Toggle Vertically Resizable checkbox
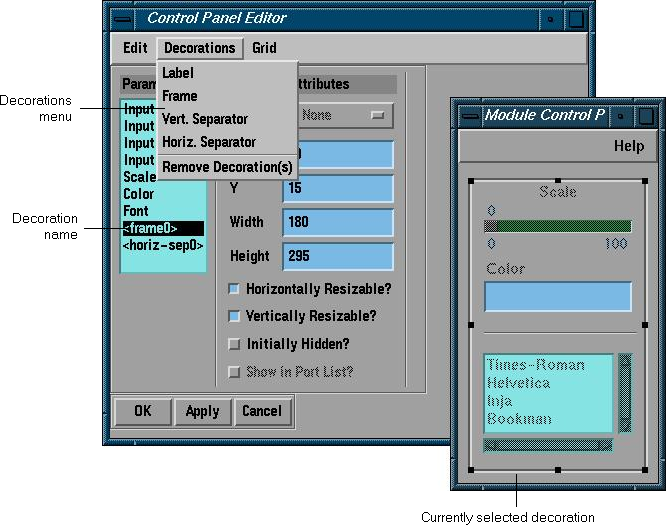This screenshot has height=525, width=666. tap(234, 316)
